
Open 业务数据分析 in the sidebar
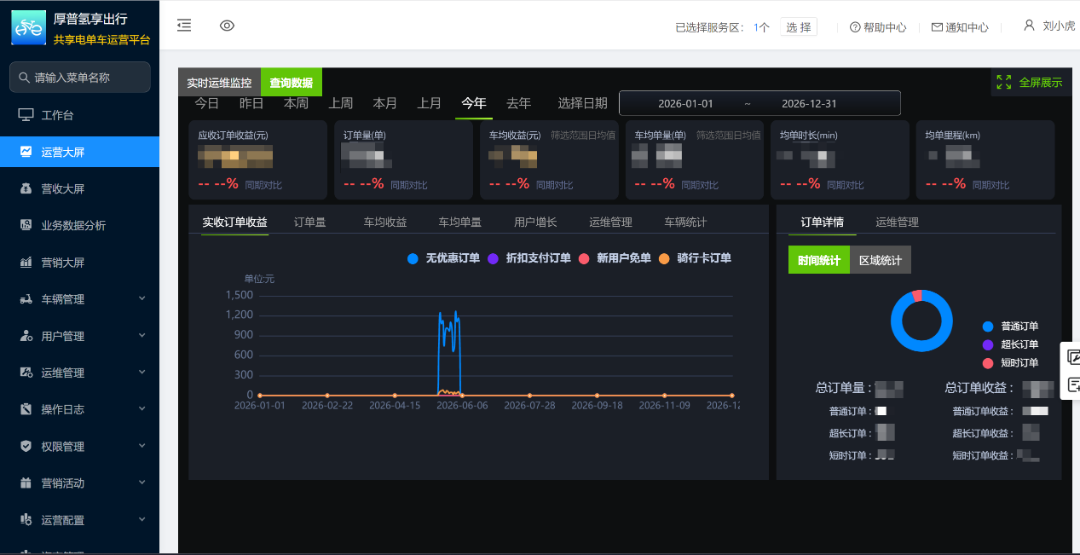[x=80, y=225]
